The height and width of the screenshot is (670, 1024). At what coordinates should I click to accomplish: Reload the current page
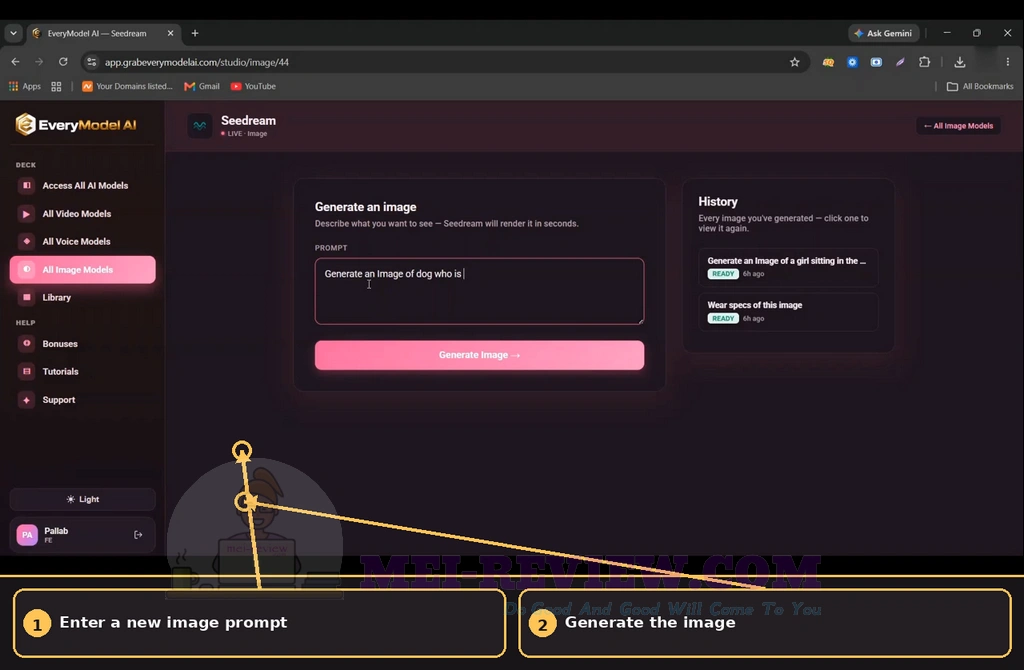(x=63, y=62)
